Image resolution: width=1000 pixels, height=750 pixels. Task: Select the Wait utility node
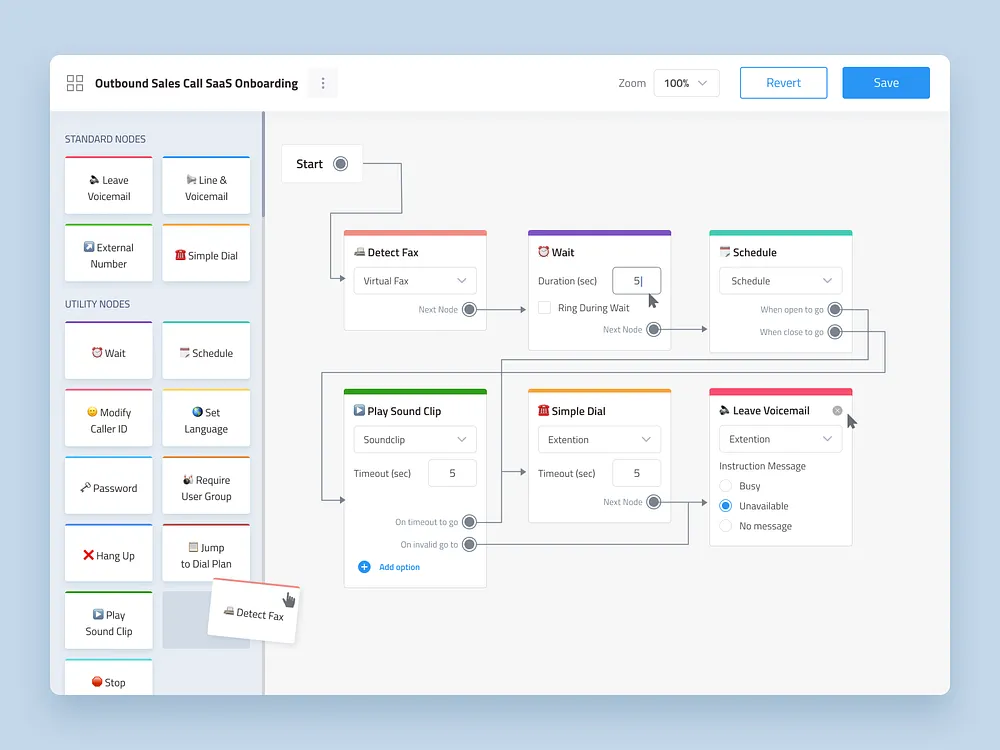[108, 351]
